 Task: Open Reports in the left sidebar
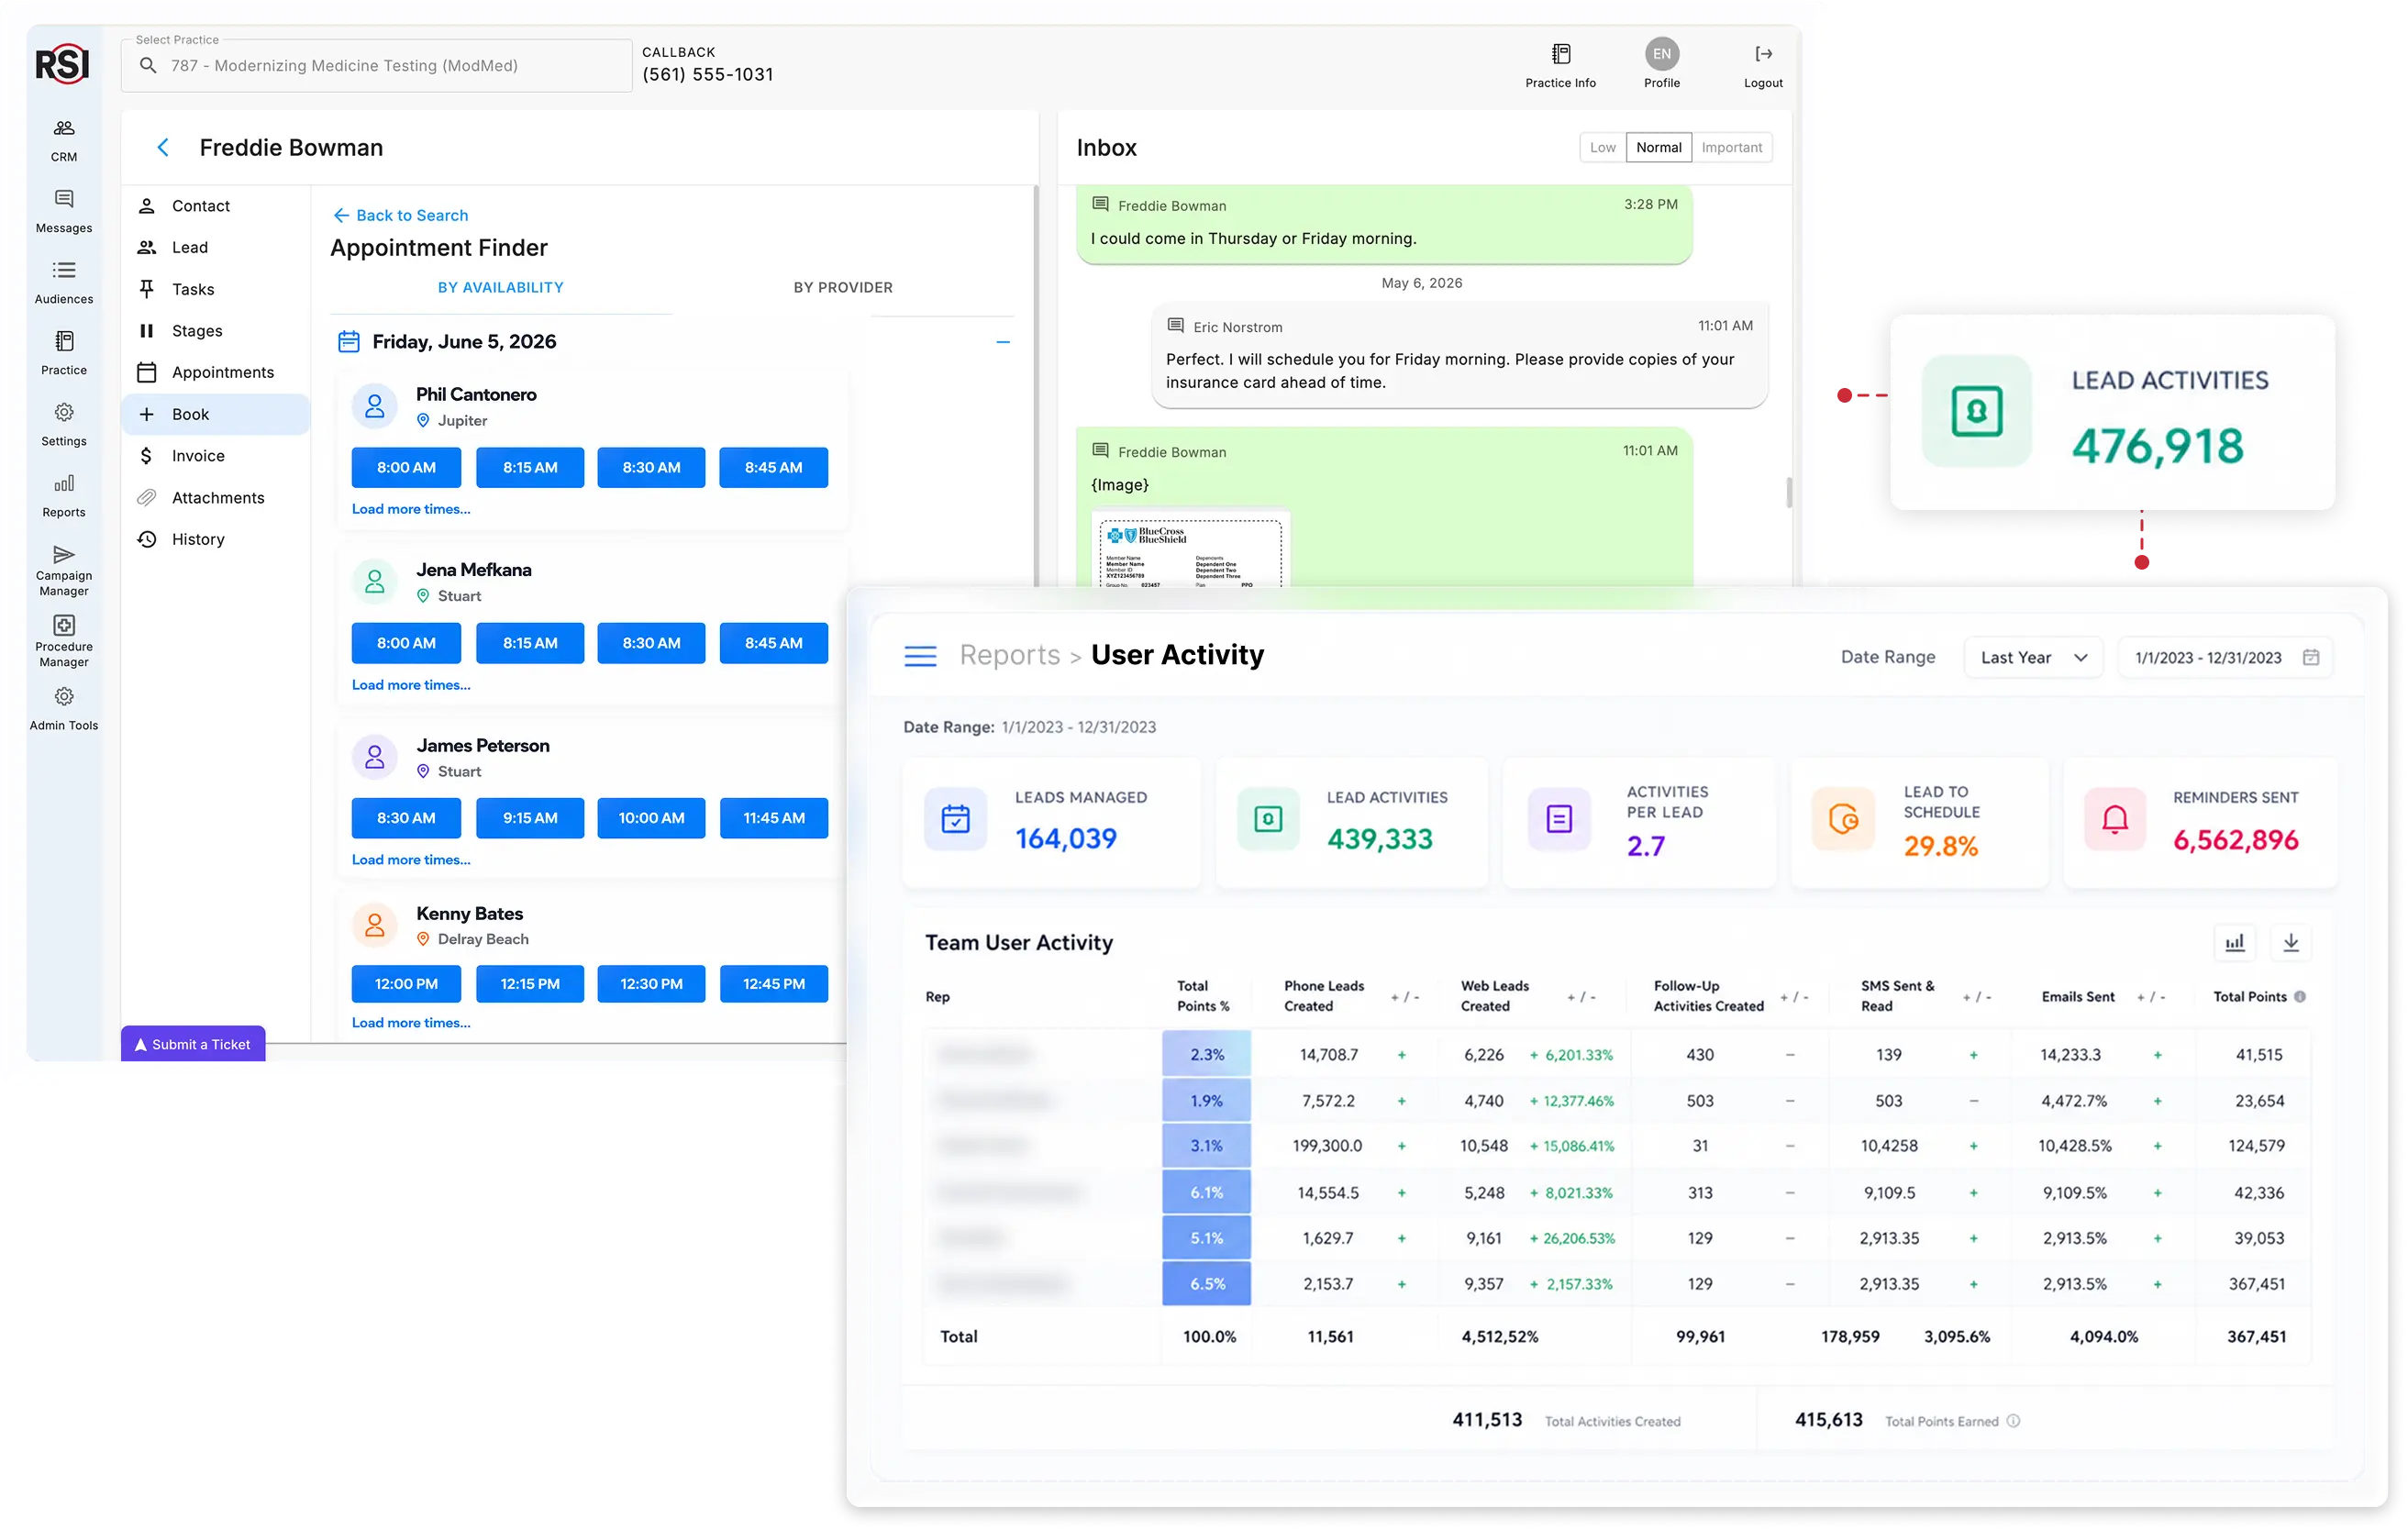(64, 495)
